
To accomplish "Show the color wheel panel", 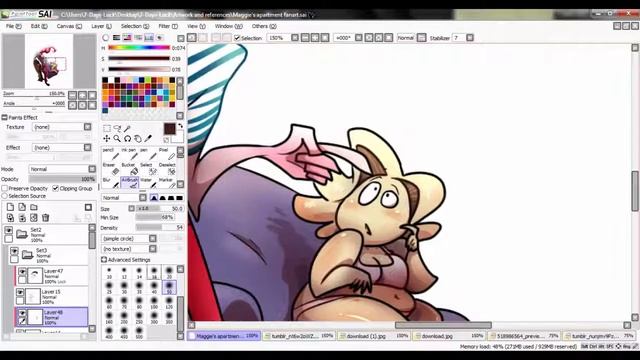I will [106, 38].
